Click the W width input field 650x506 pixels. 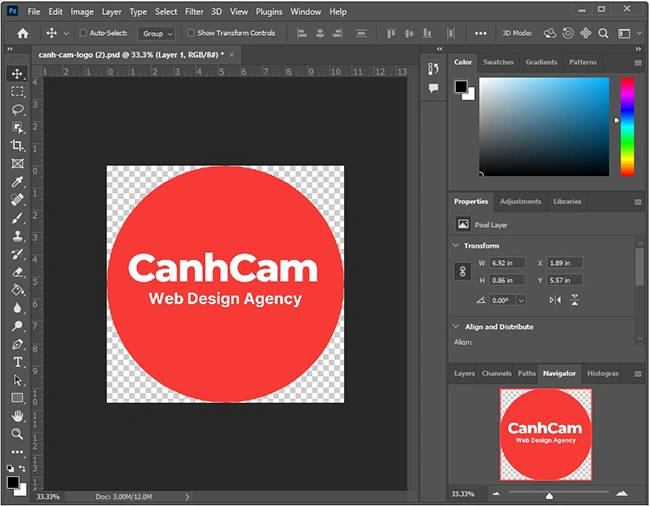click(514, 263)
